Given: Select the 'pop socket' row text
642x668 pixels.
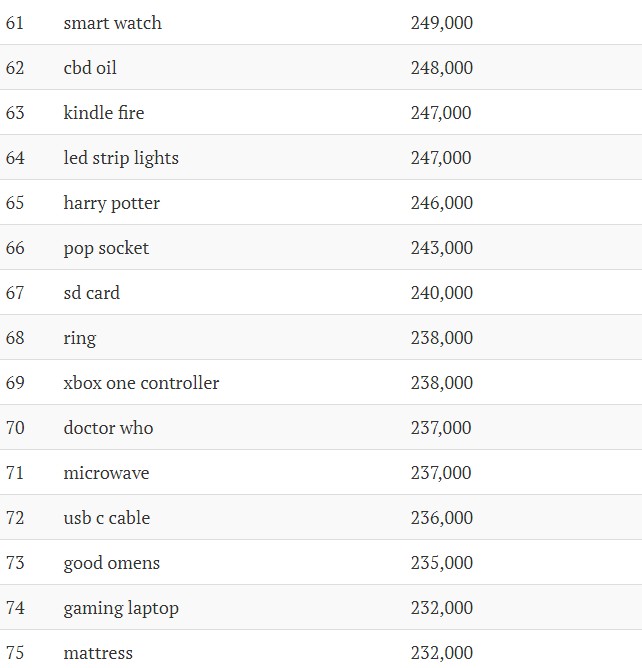Looking at the screenshot, I should point(106,248).
